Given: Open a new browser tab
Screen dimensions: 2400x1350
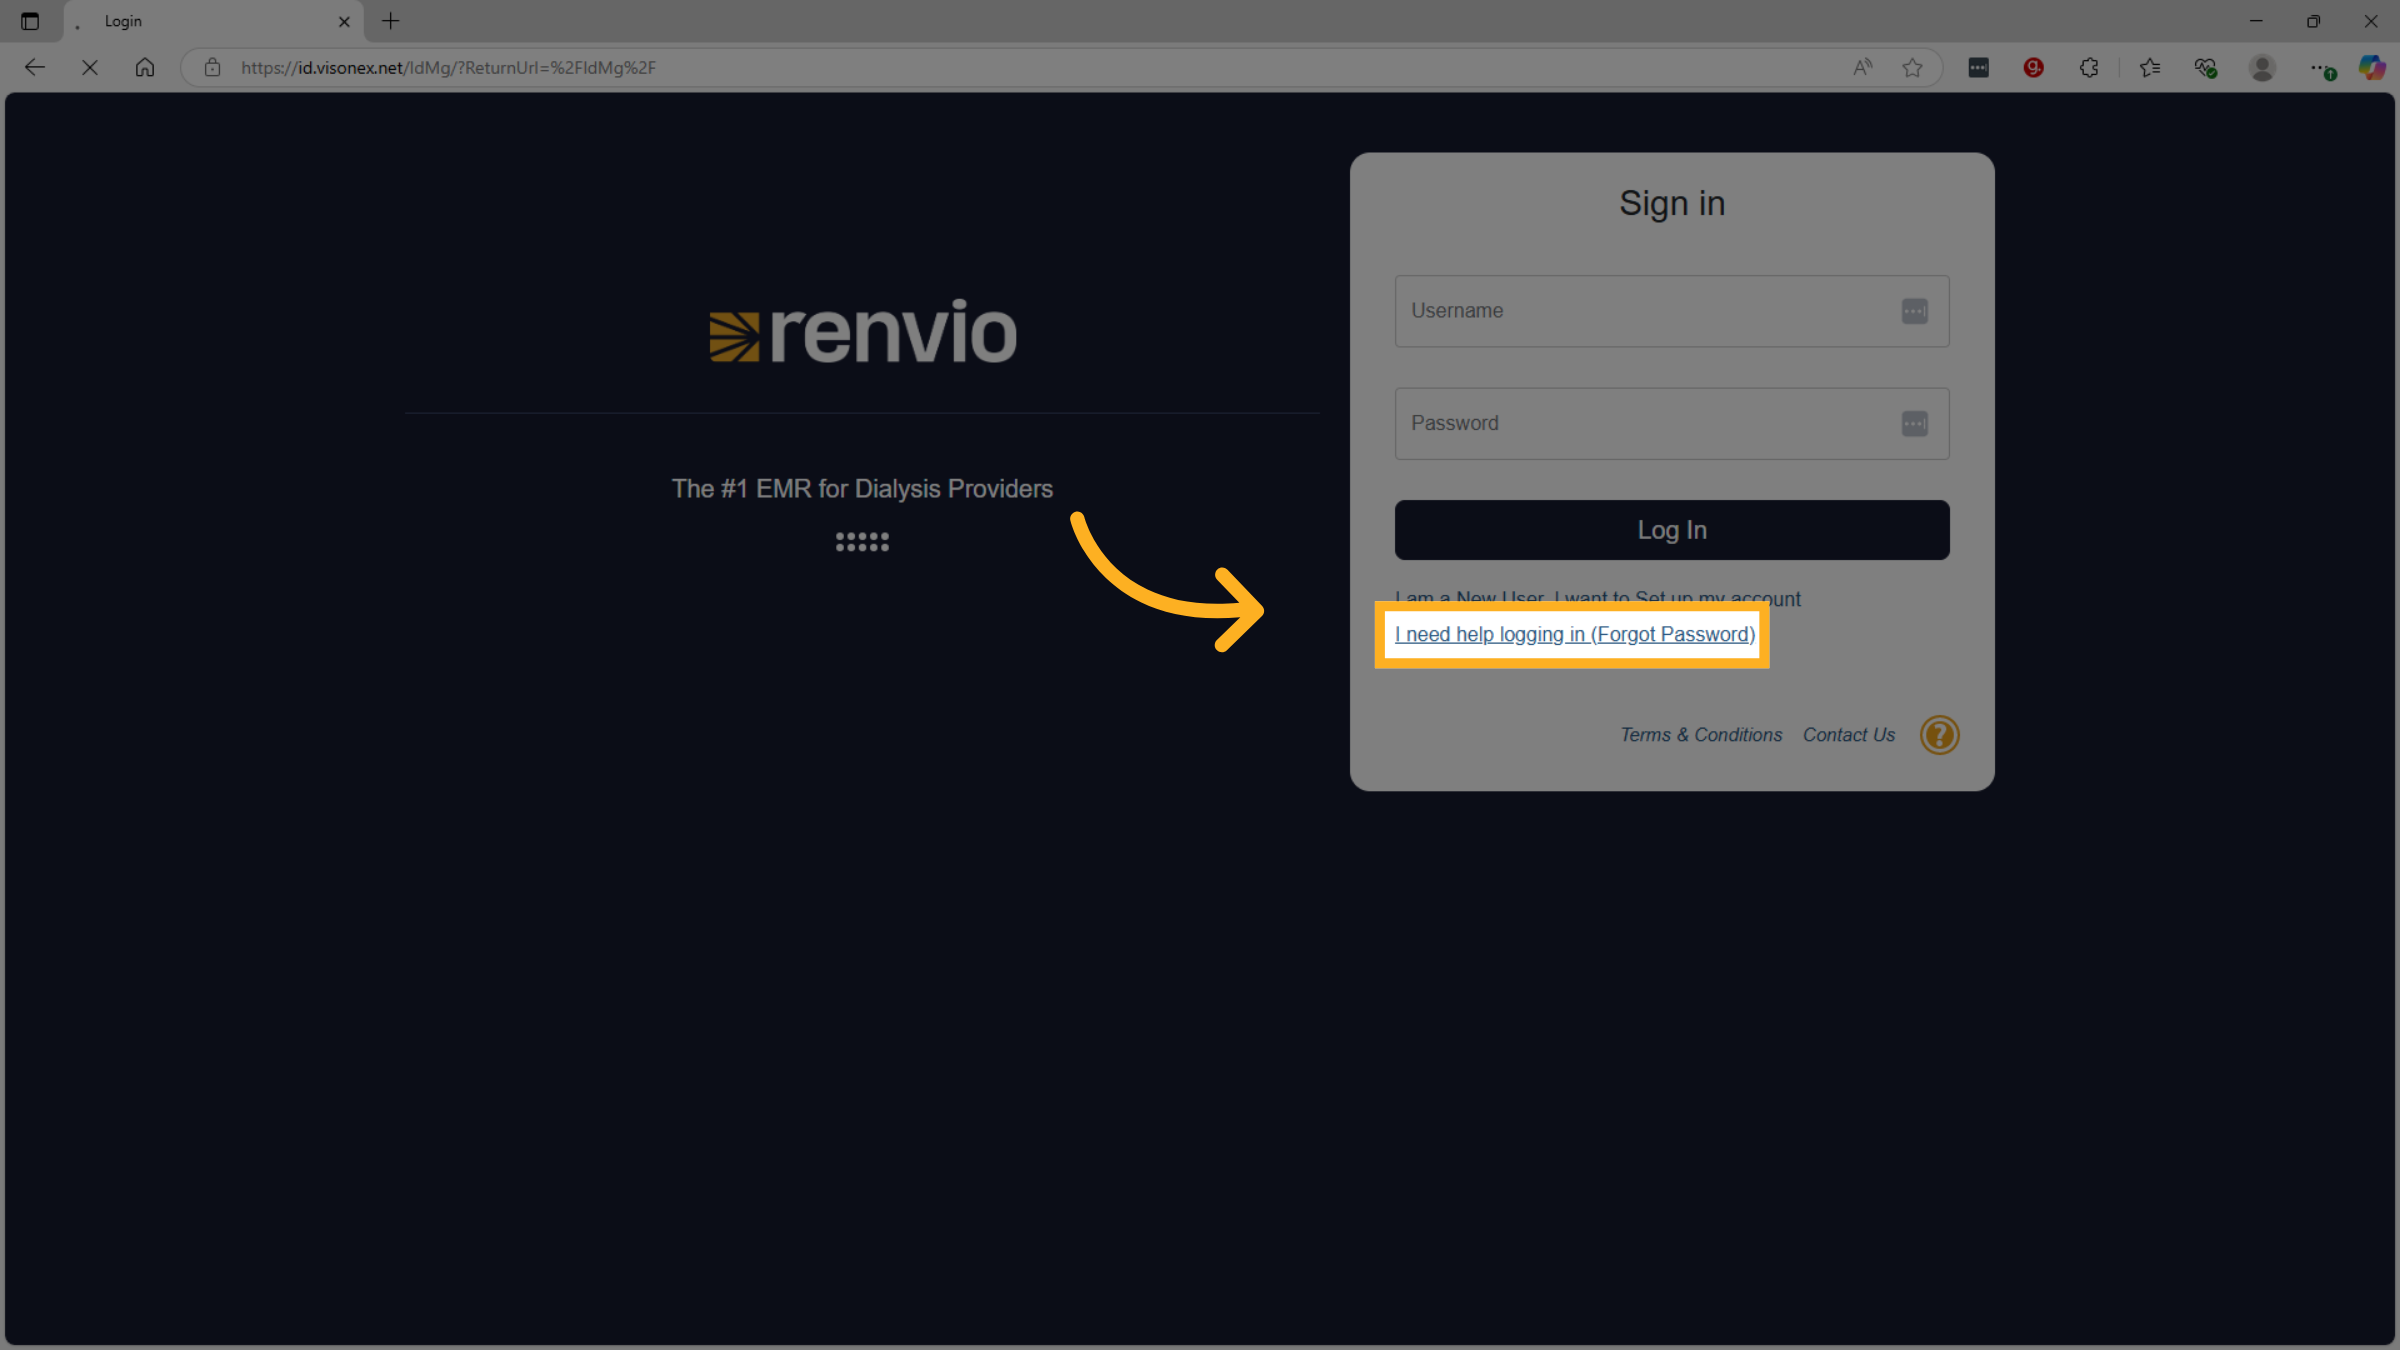Looking at the screenshot, I should 391,21.
